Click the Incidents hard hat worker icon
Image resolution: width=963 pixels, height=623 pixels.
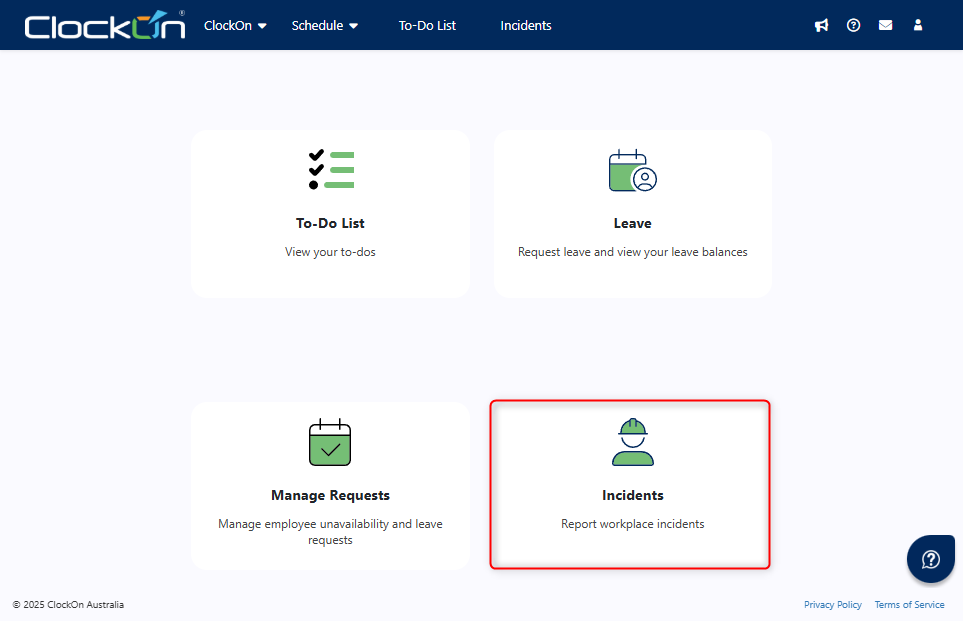[633, 442]
